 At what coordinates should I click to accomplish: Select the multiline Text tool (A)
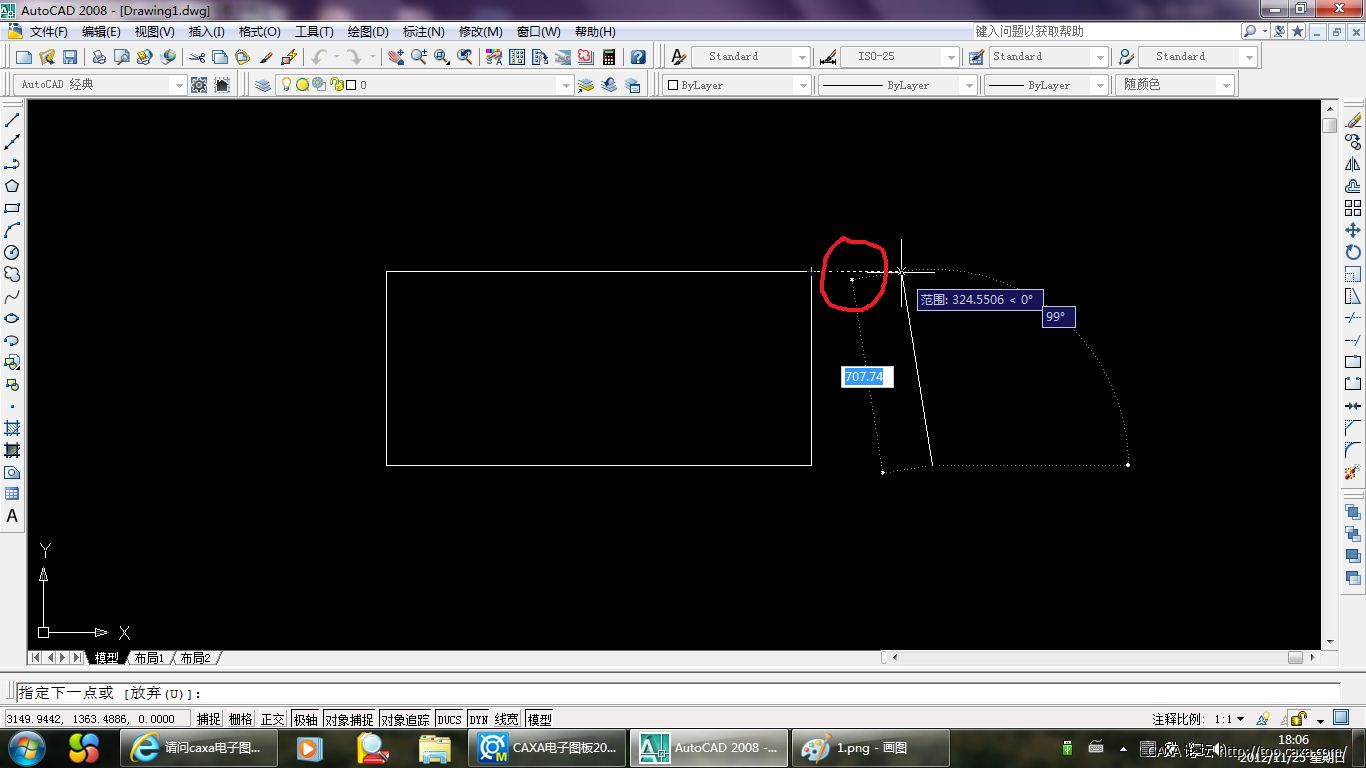12,516
